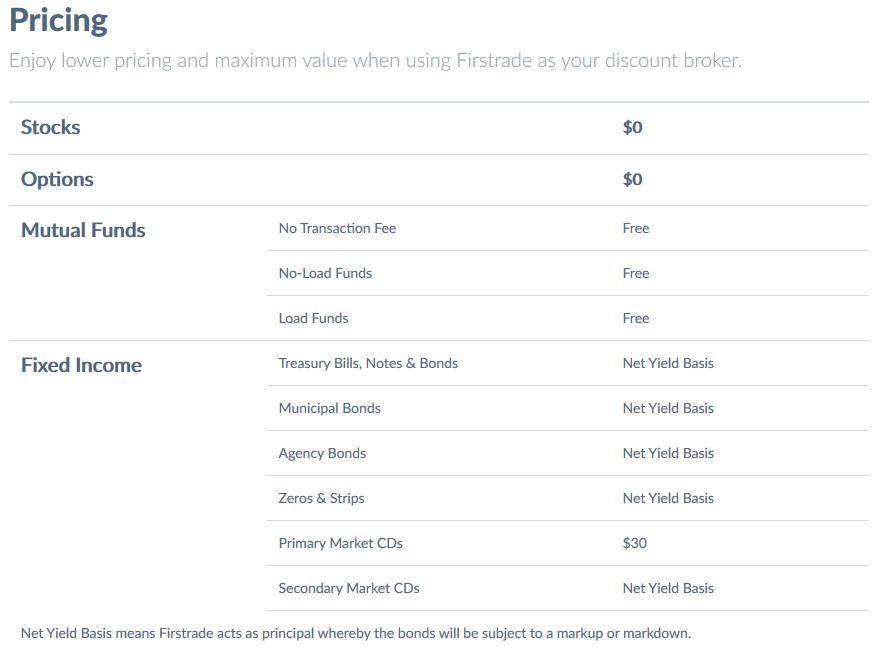Select the Secondary Market CDs label
Image resolution: width=876 pixels, height=653 pixels.
[348, 588]
